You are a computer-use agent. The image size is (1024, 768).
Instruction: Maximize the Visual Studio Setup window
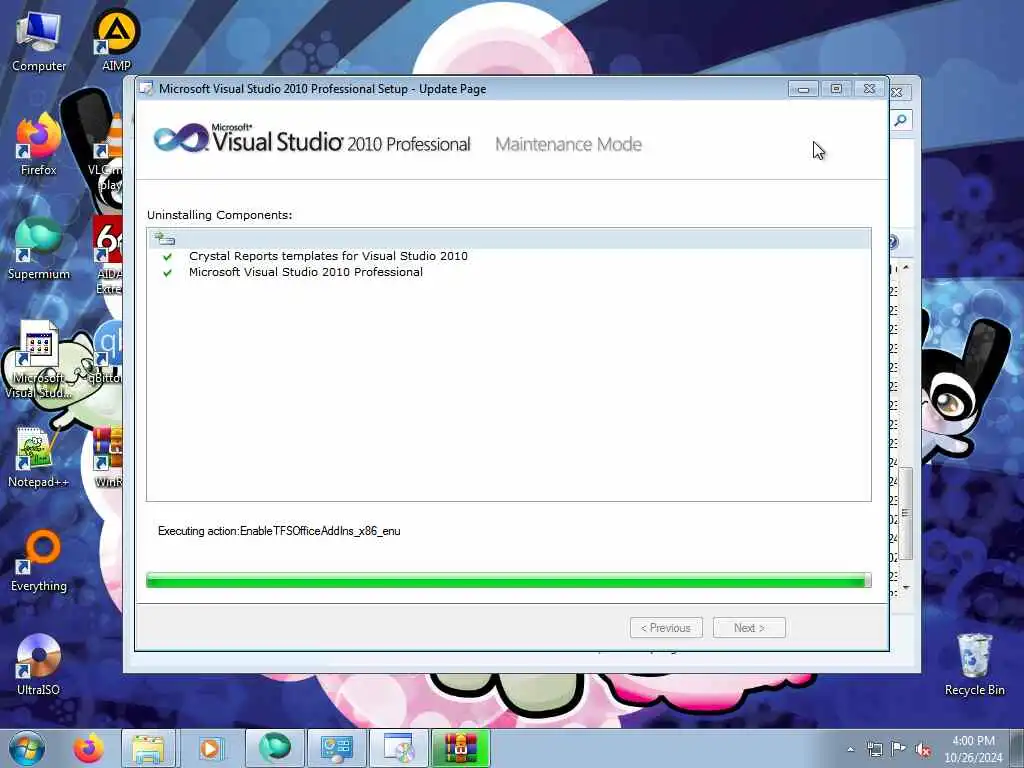click(x=836, y=89)
